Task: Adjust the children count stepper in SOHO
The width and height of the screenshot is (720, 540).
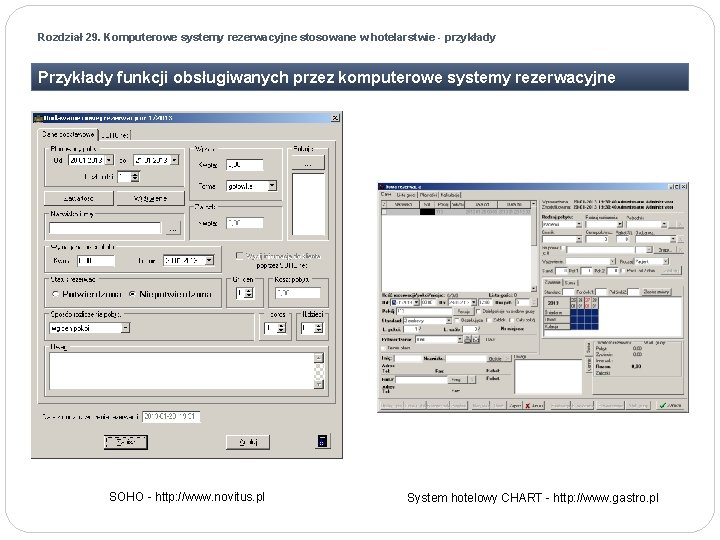Action: [318, 328]
